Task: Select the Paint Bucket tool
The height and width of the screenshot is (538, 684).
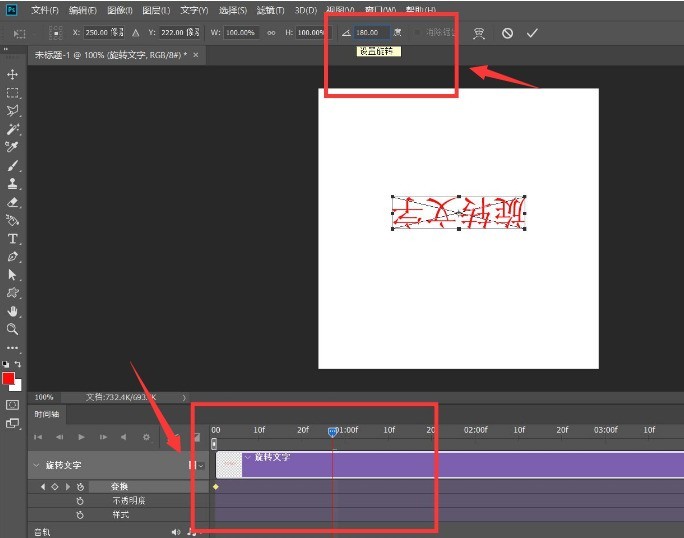Action: click(x=12, y=220)
